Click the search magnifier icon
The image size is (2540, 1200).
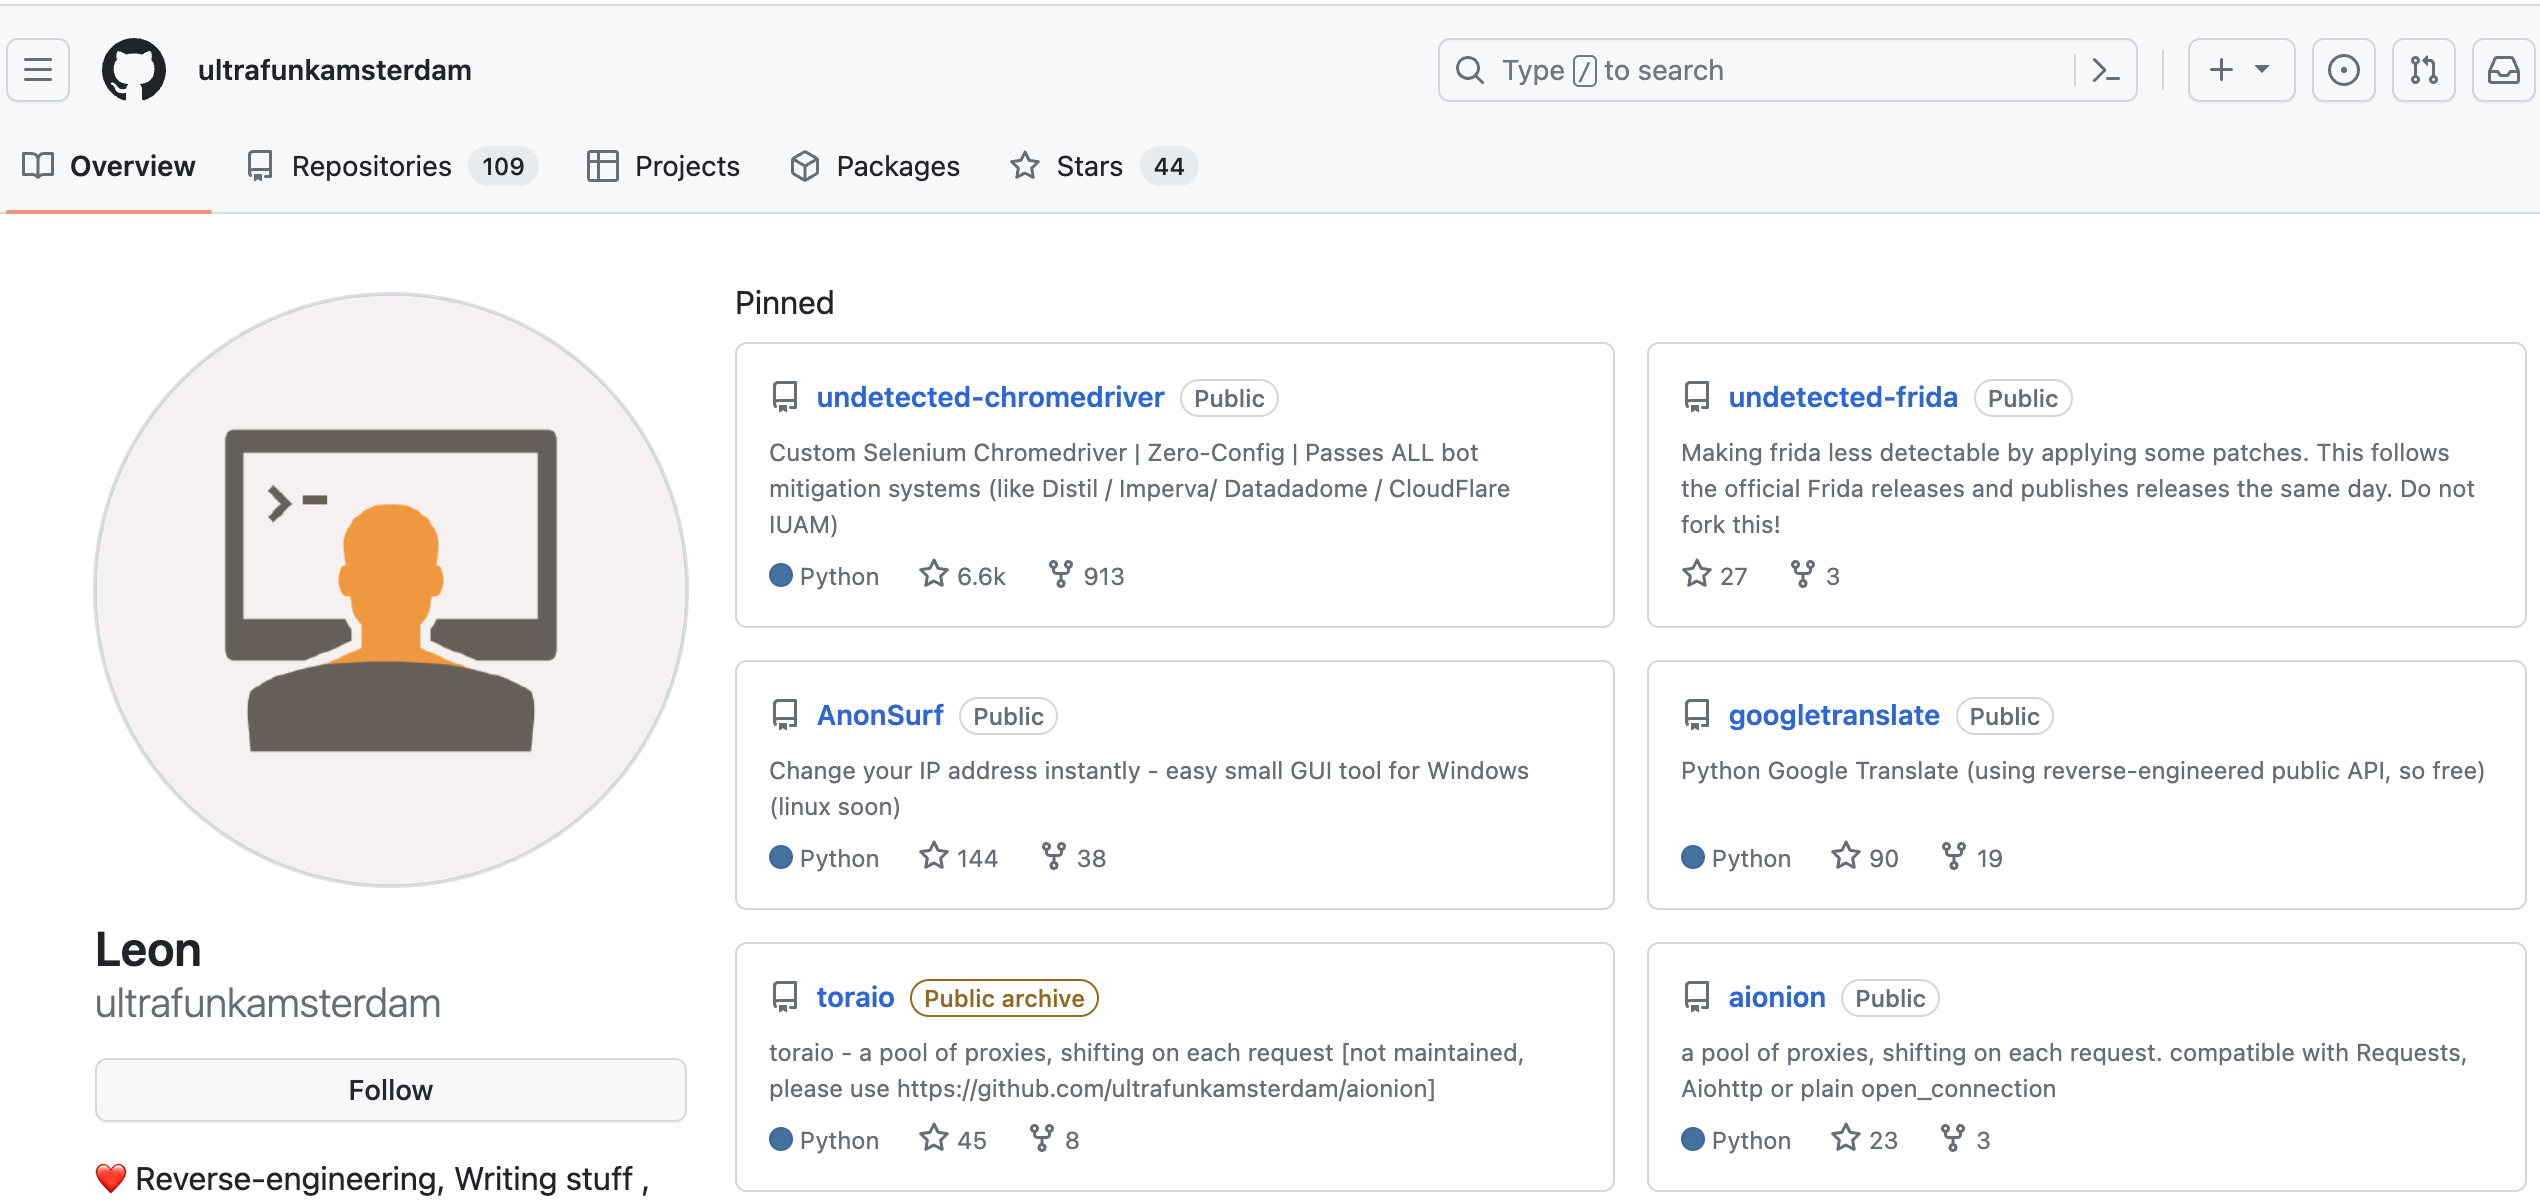[1469, 70]
